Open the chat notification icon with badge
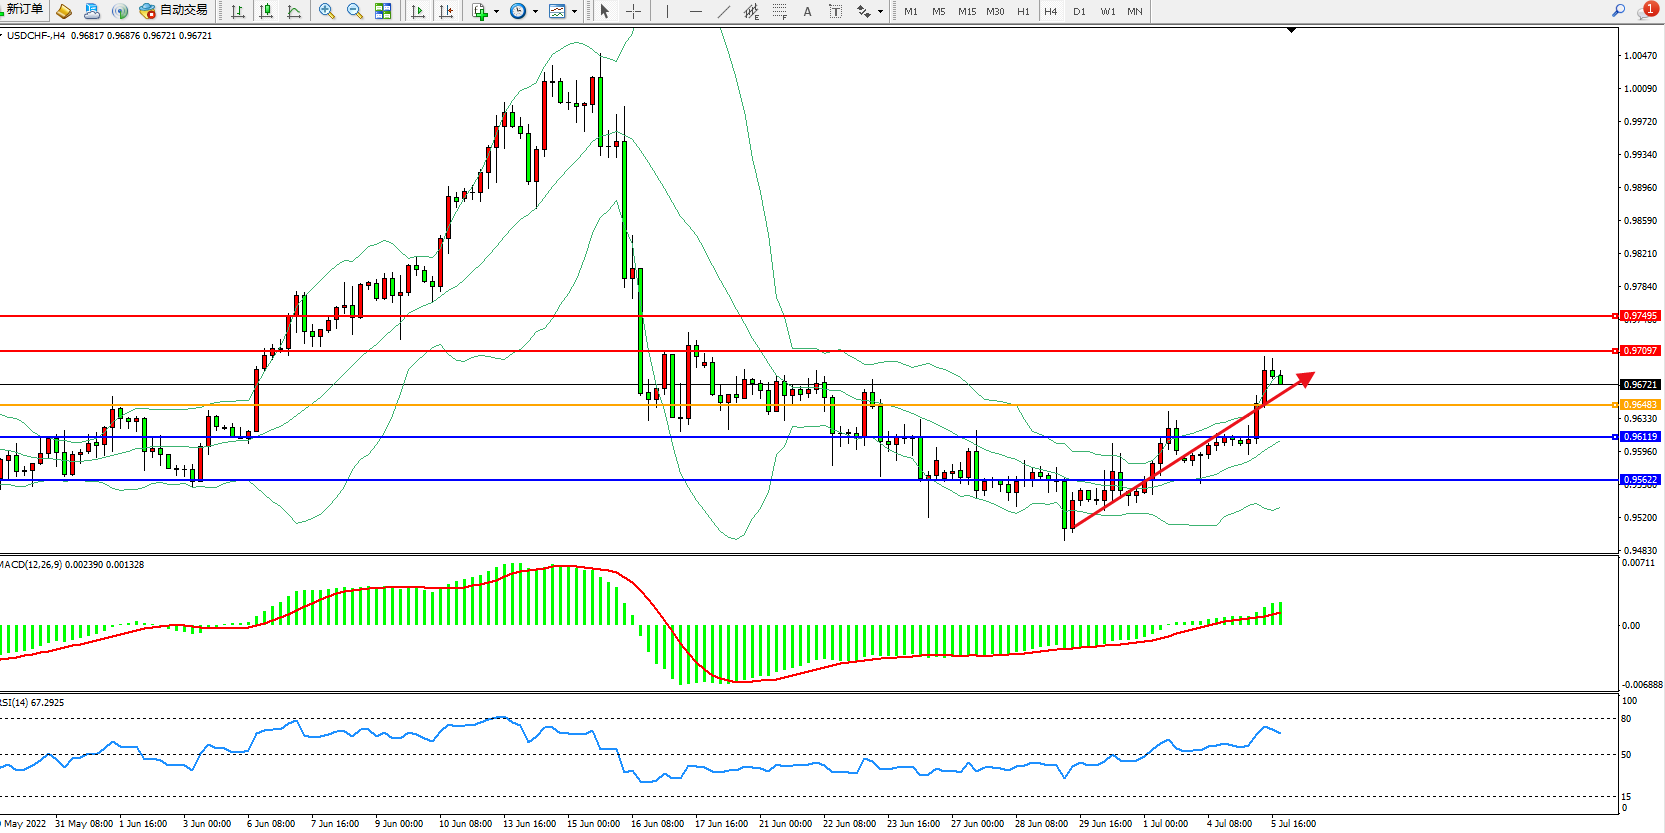Viewport: 1665px width, 833px height. coord(1646,11)
